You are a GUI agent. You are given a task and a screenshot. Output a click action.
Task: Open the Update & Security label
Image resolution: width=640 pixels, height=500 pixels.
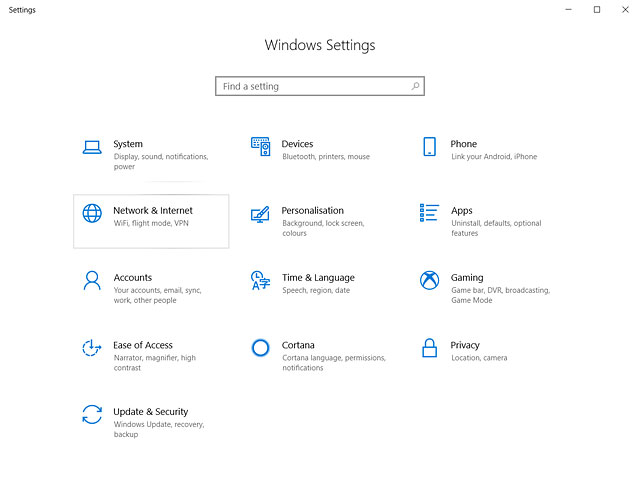click(150, 412)
